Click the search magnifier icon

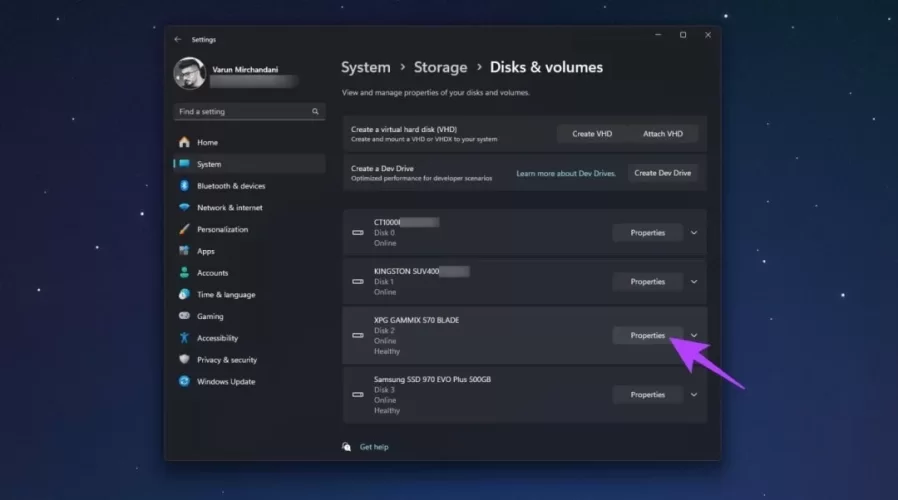[x=315, y=112]
